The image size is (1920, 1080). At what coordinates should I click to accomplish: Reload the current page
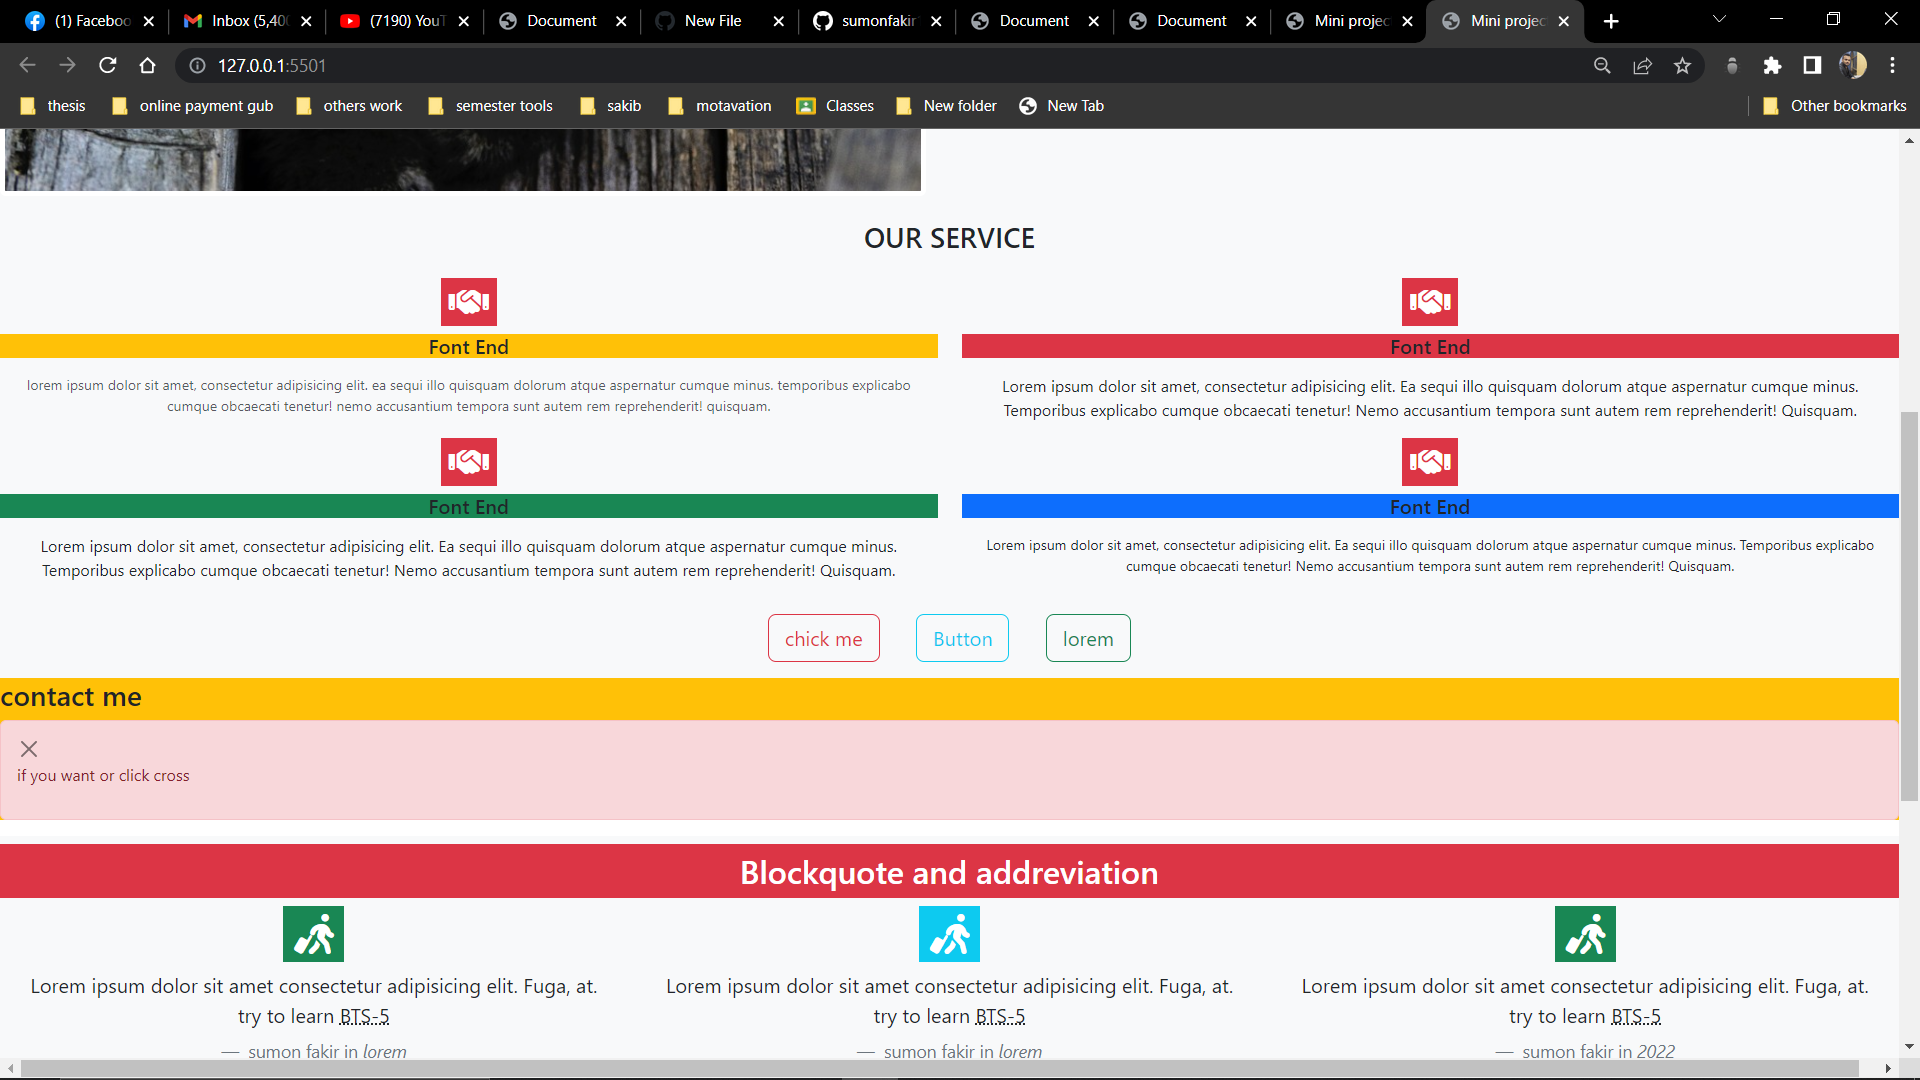coord(107,65)
